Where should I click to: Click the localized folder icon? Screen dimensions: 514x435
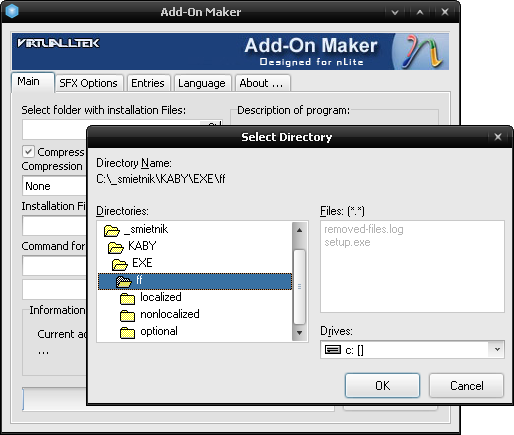click(127, 298)
